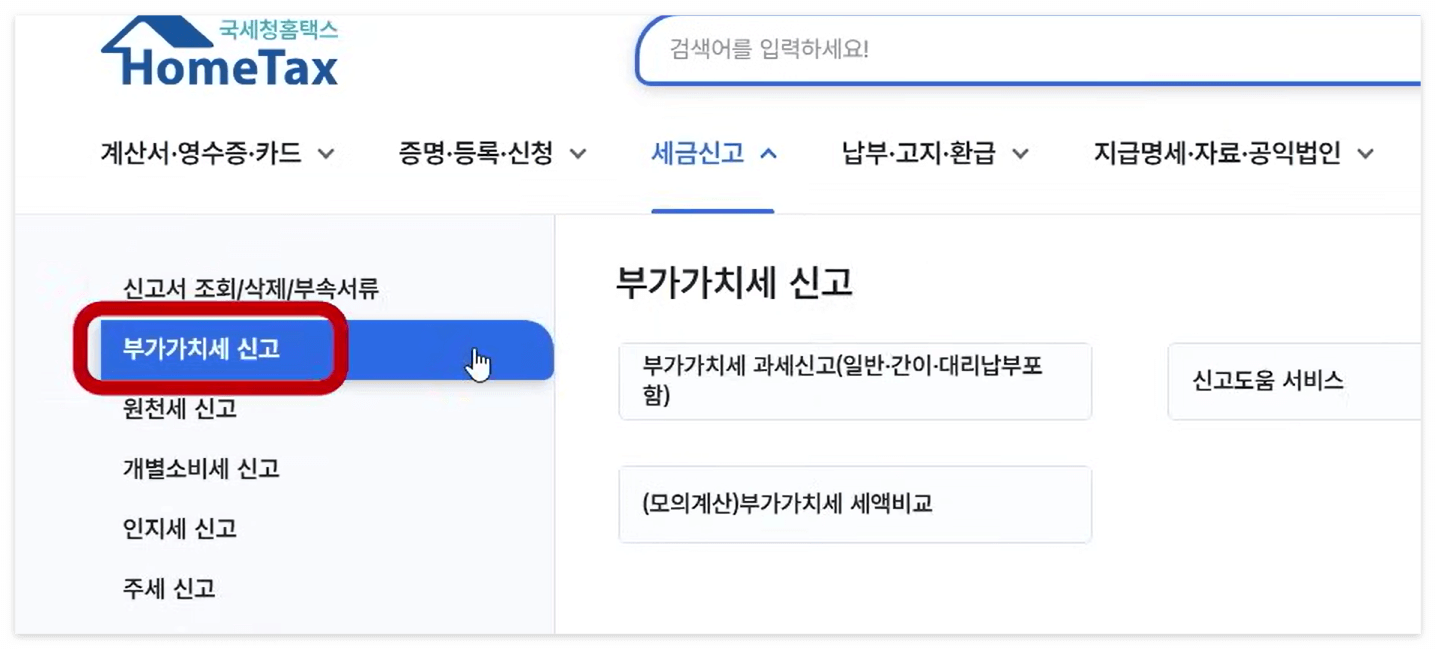Open 부가가치세 과세신고(일반·간이·대리납부포함)
Screen dimensions: 1436x649
tap(855, 381)
